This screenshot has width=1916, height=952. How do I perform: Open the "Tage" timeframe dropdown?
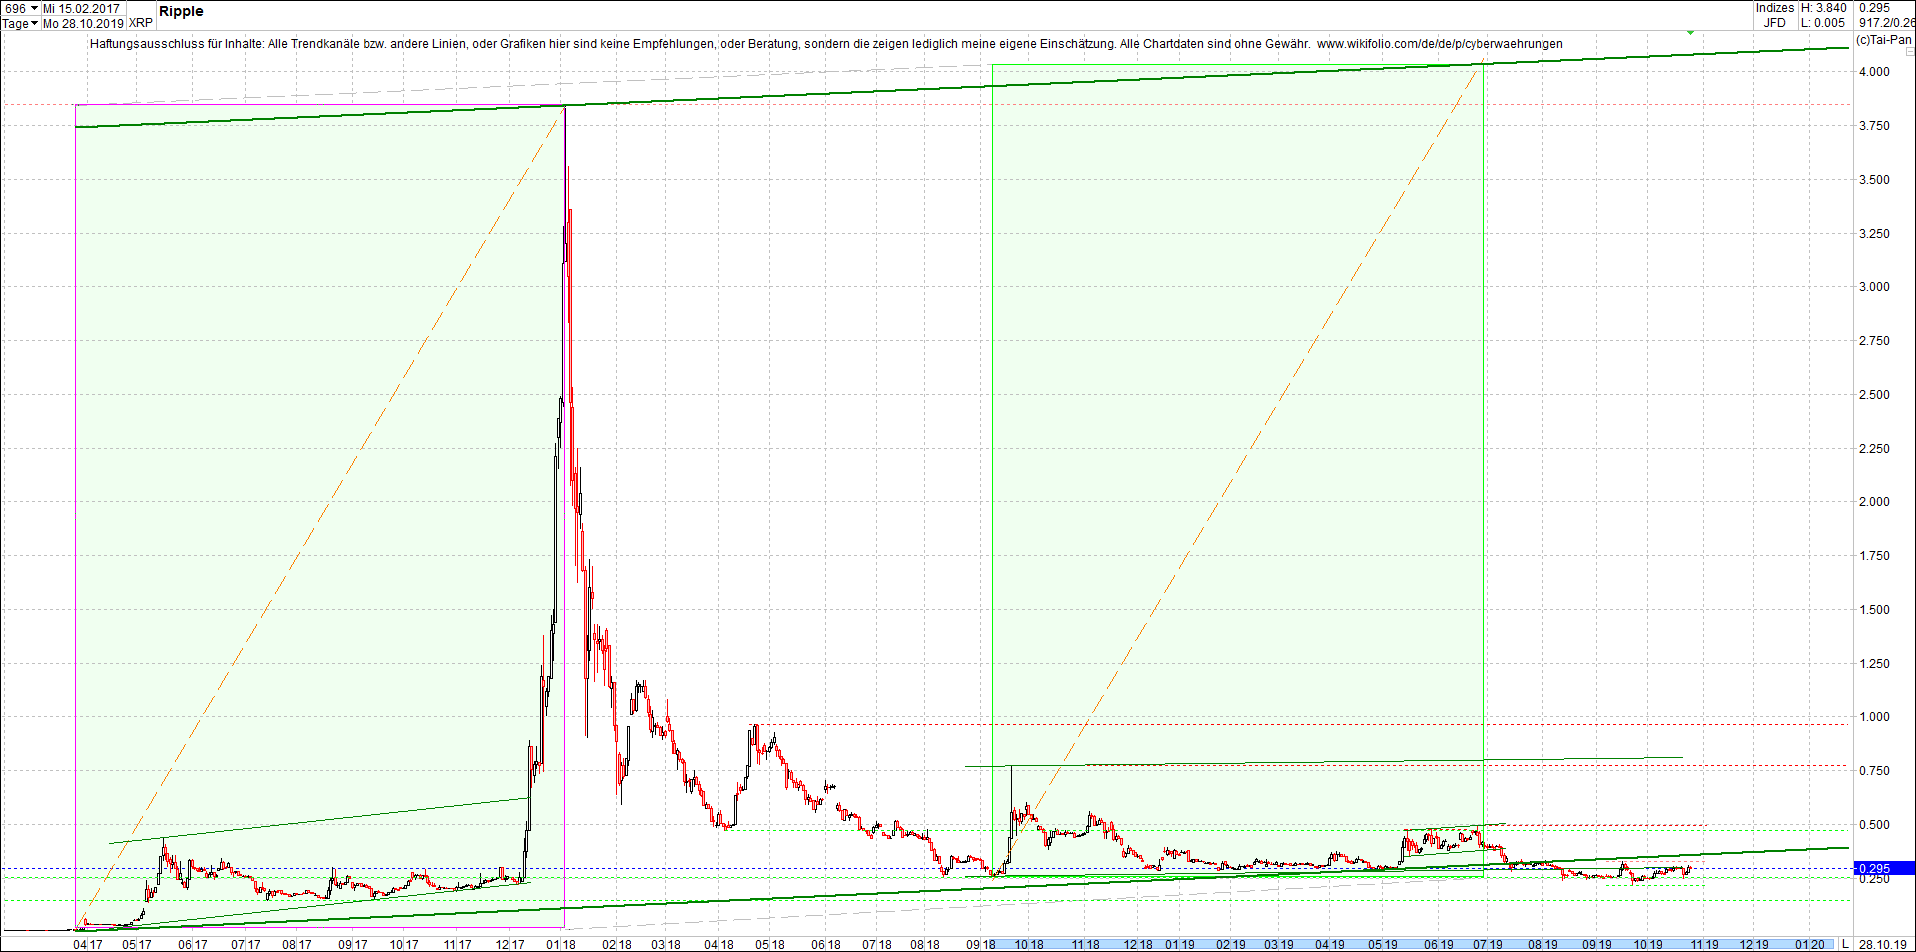click(18, 23)
